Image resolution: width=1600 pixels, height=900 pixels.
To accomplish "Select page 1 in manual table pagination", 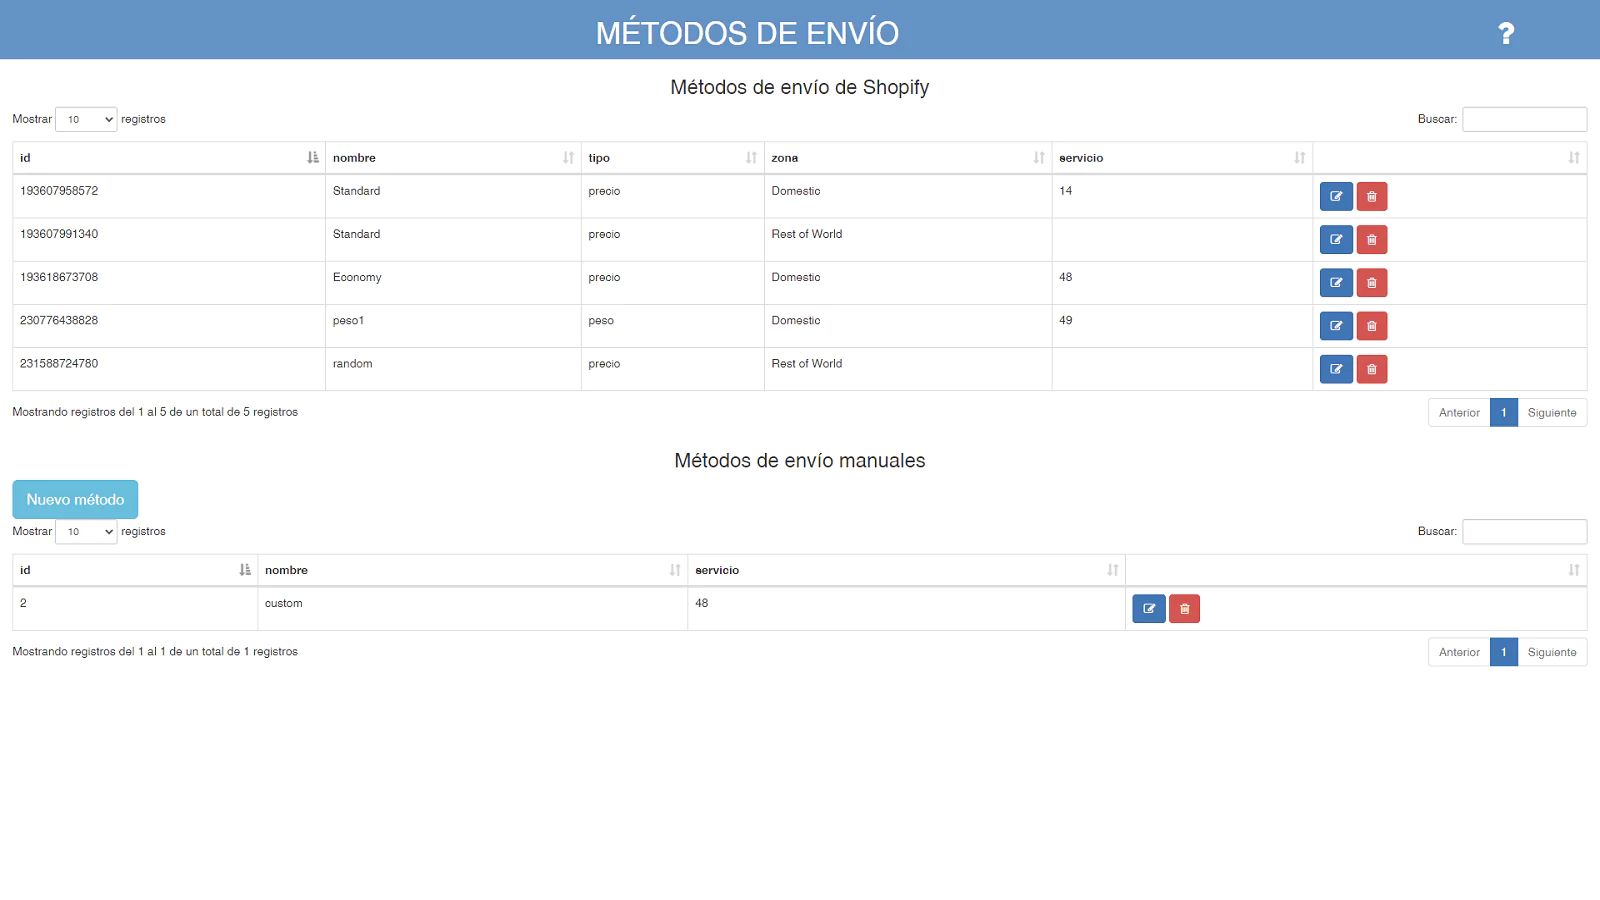I will (1504, 652).
